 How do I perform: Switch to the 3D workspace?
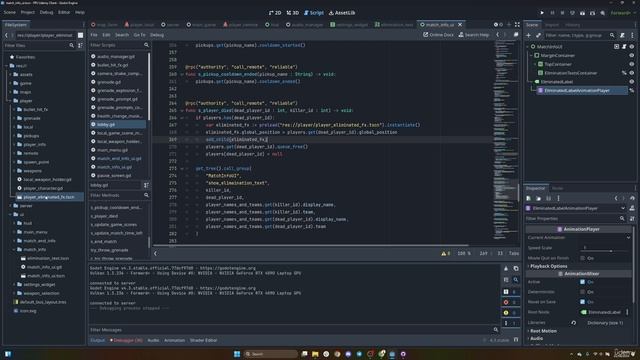coord(293,13)
